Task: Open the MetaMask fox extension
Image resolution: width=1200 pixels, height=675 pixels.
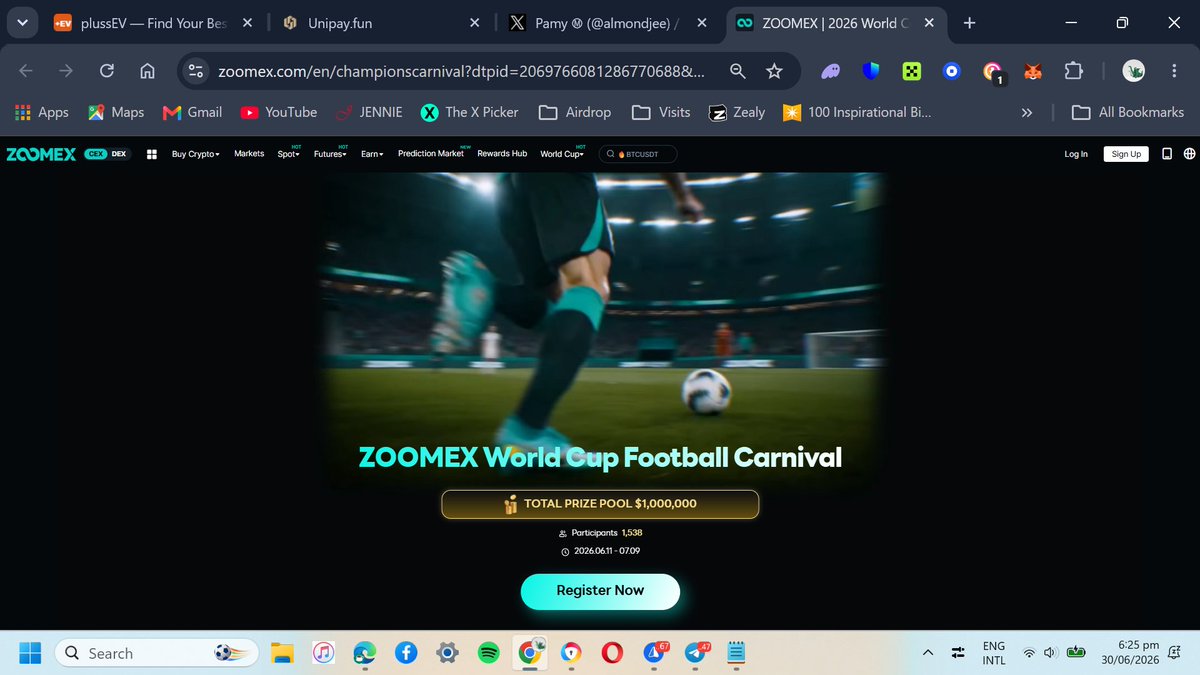Action: (1034, 71)
